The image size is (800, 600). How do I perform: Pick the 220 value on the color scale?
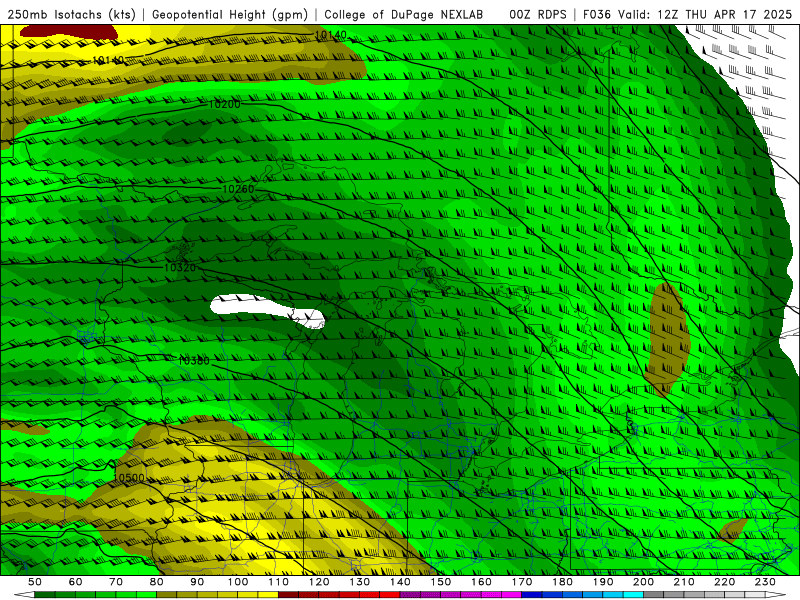point(724,582)
